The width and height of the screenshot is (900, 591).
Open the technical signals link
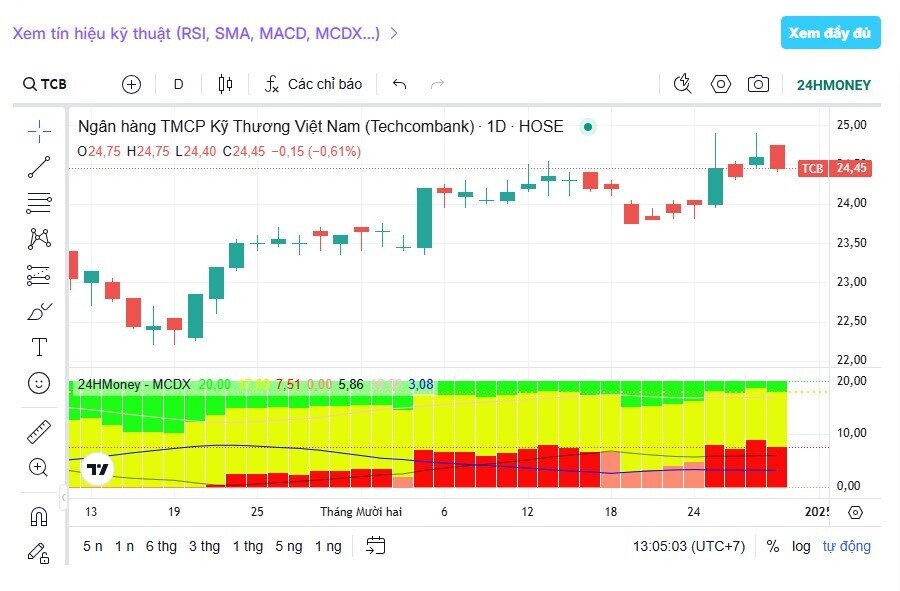pos(196,33)
